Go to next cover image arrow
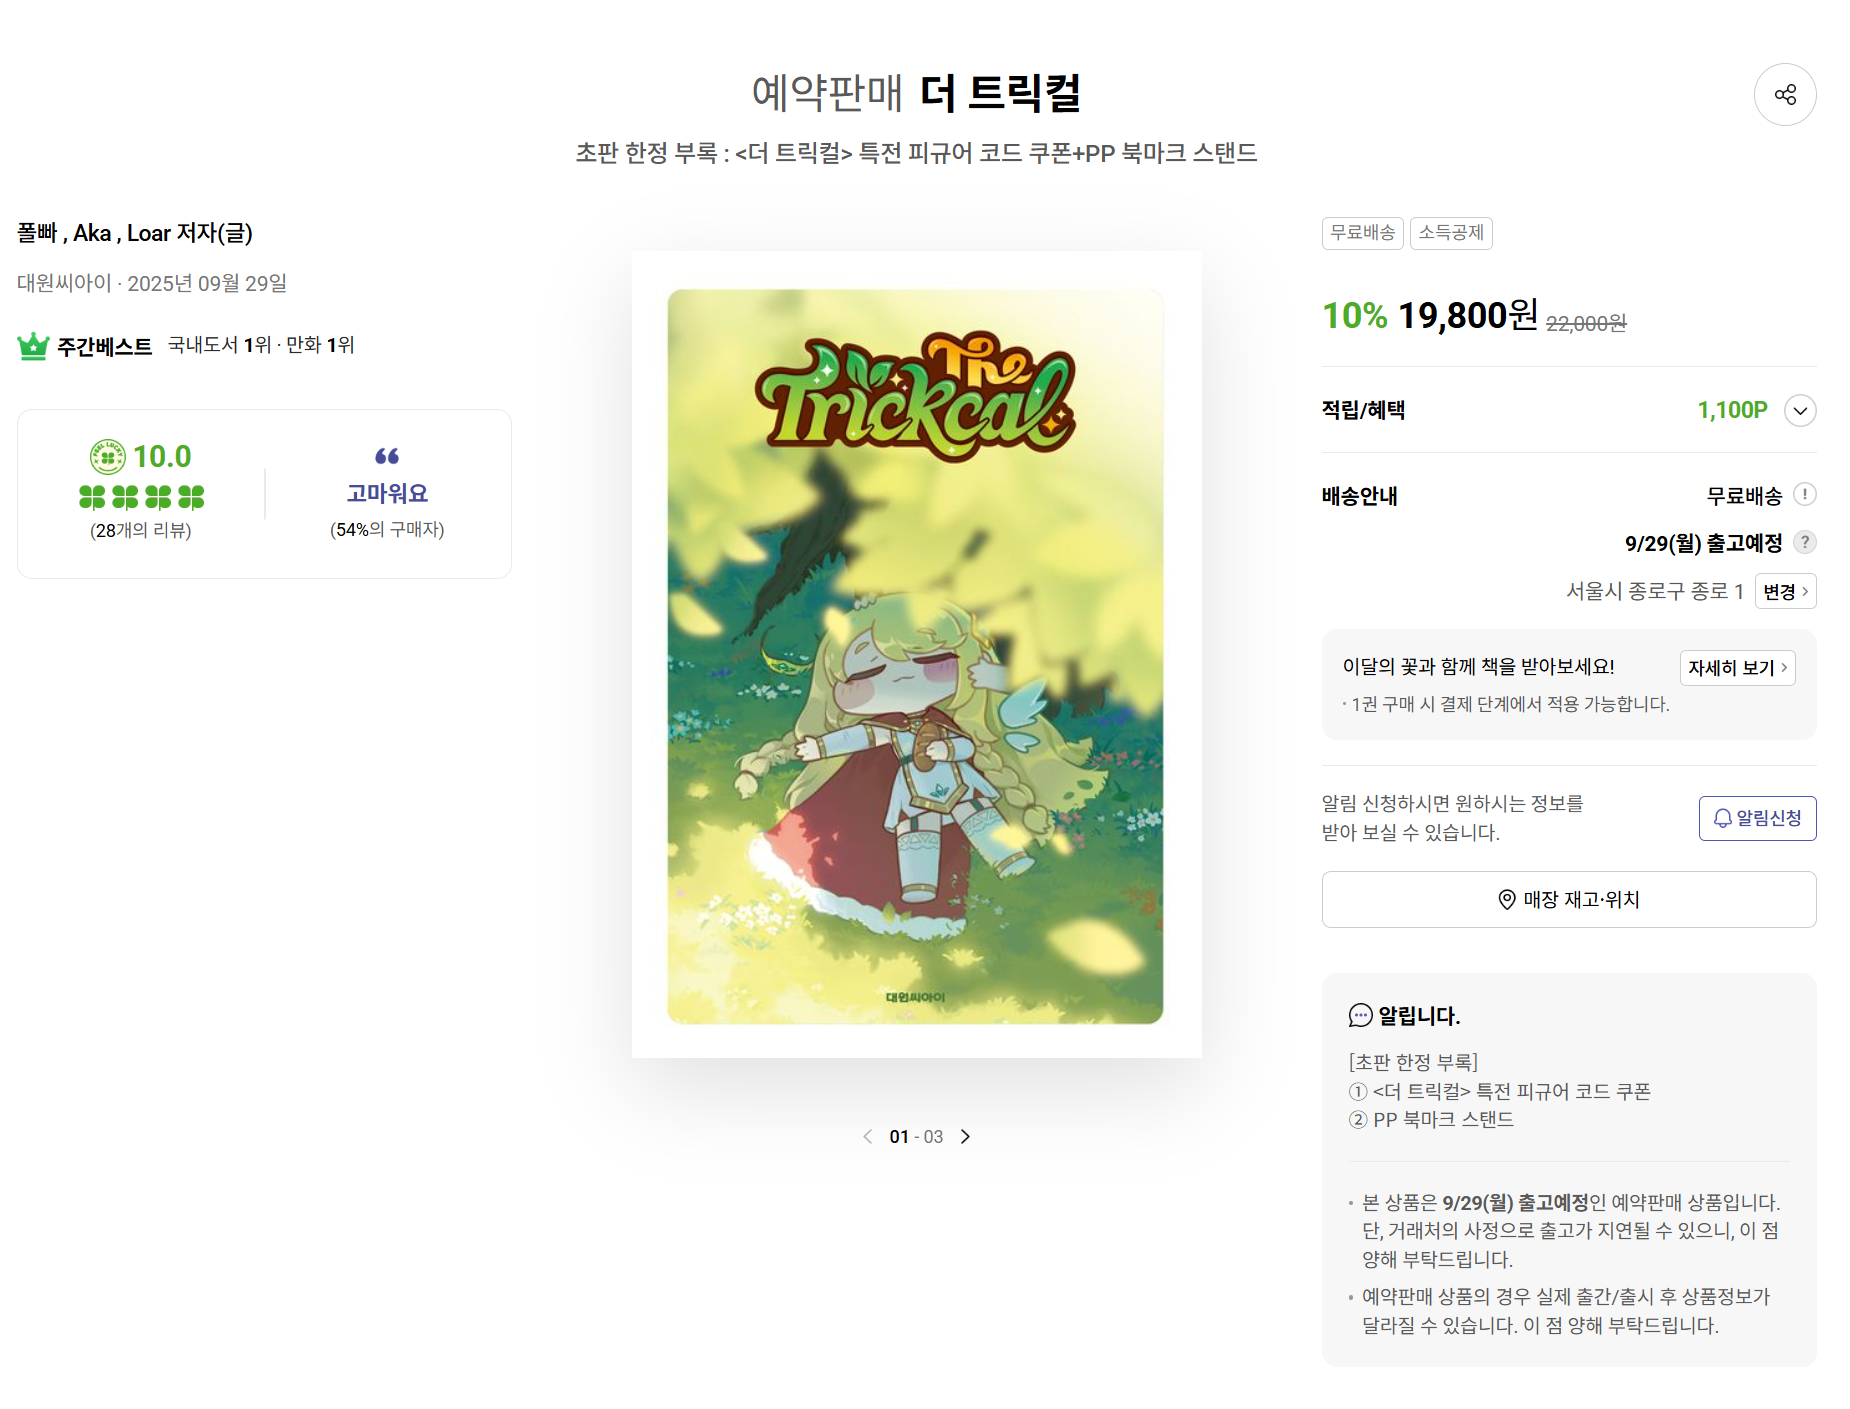The width and height of the screenshot is (1850, 1409). (x=965, y=1136)
